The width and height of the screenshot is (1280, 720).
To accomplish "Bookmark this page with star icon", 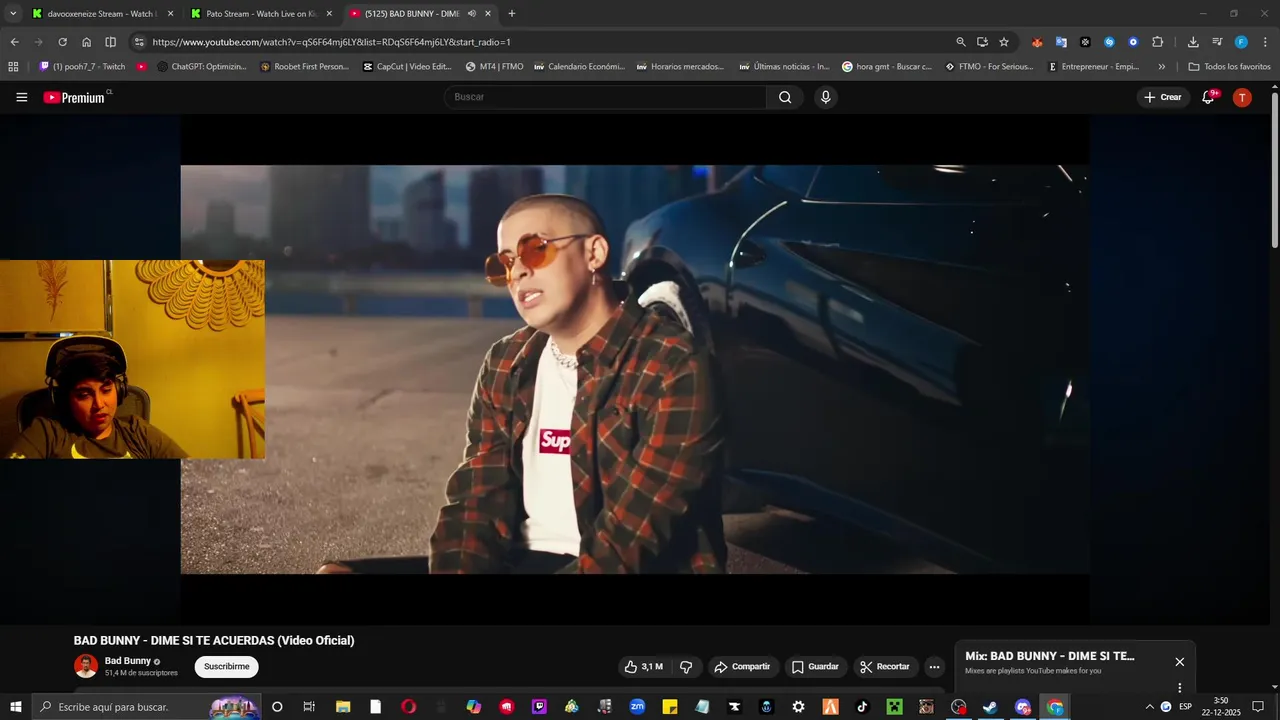I will click(x=1004, y=42).
